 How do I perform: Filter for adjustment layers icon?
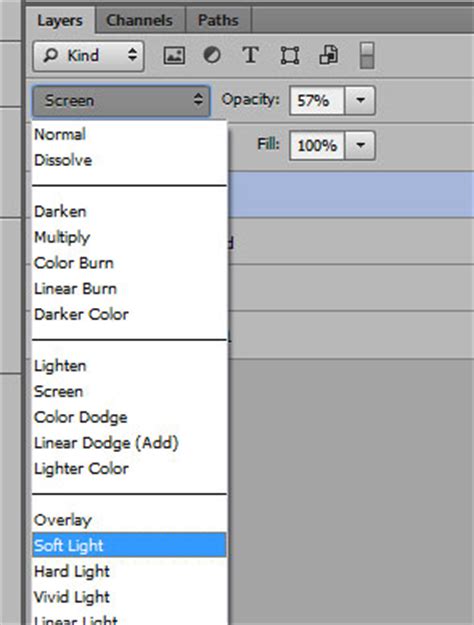coord(212,55)
